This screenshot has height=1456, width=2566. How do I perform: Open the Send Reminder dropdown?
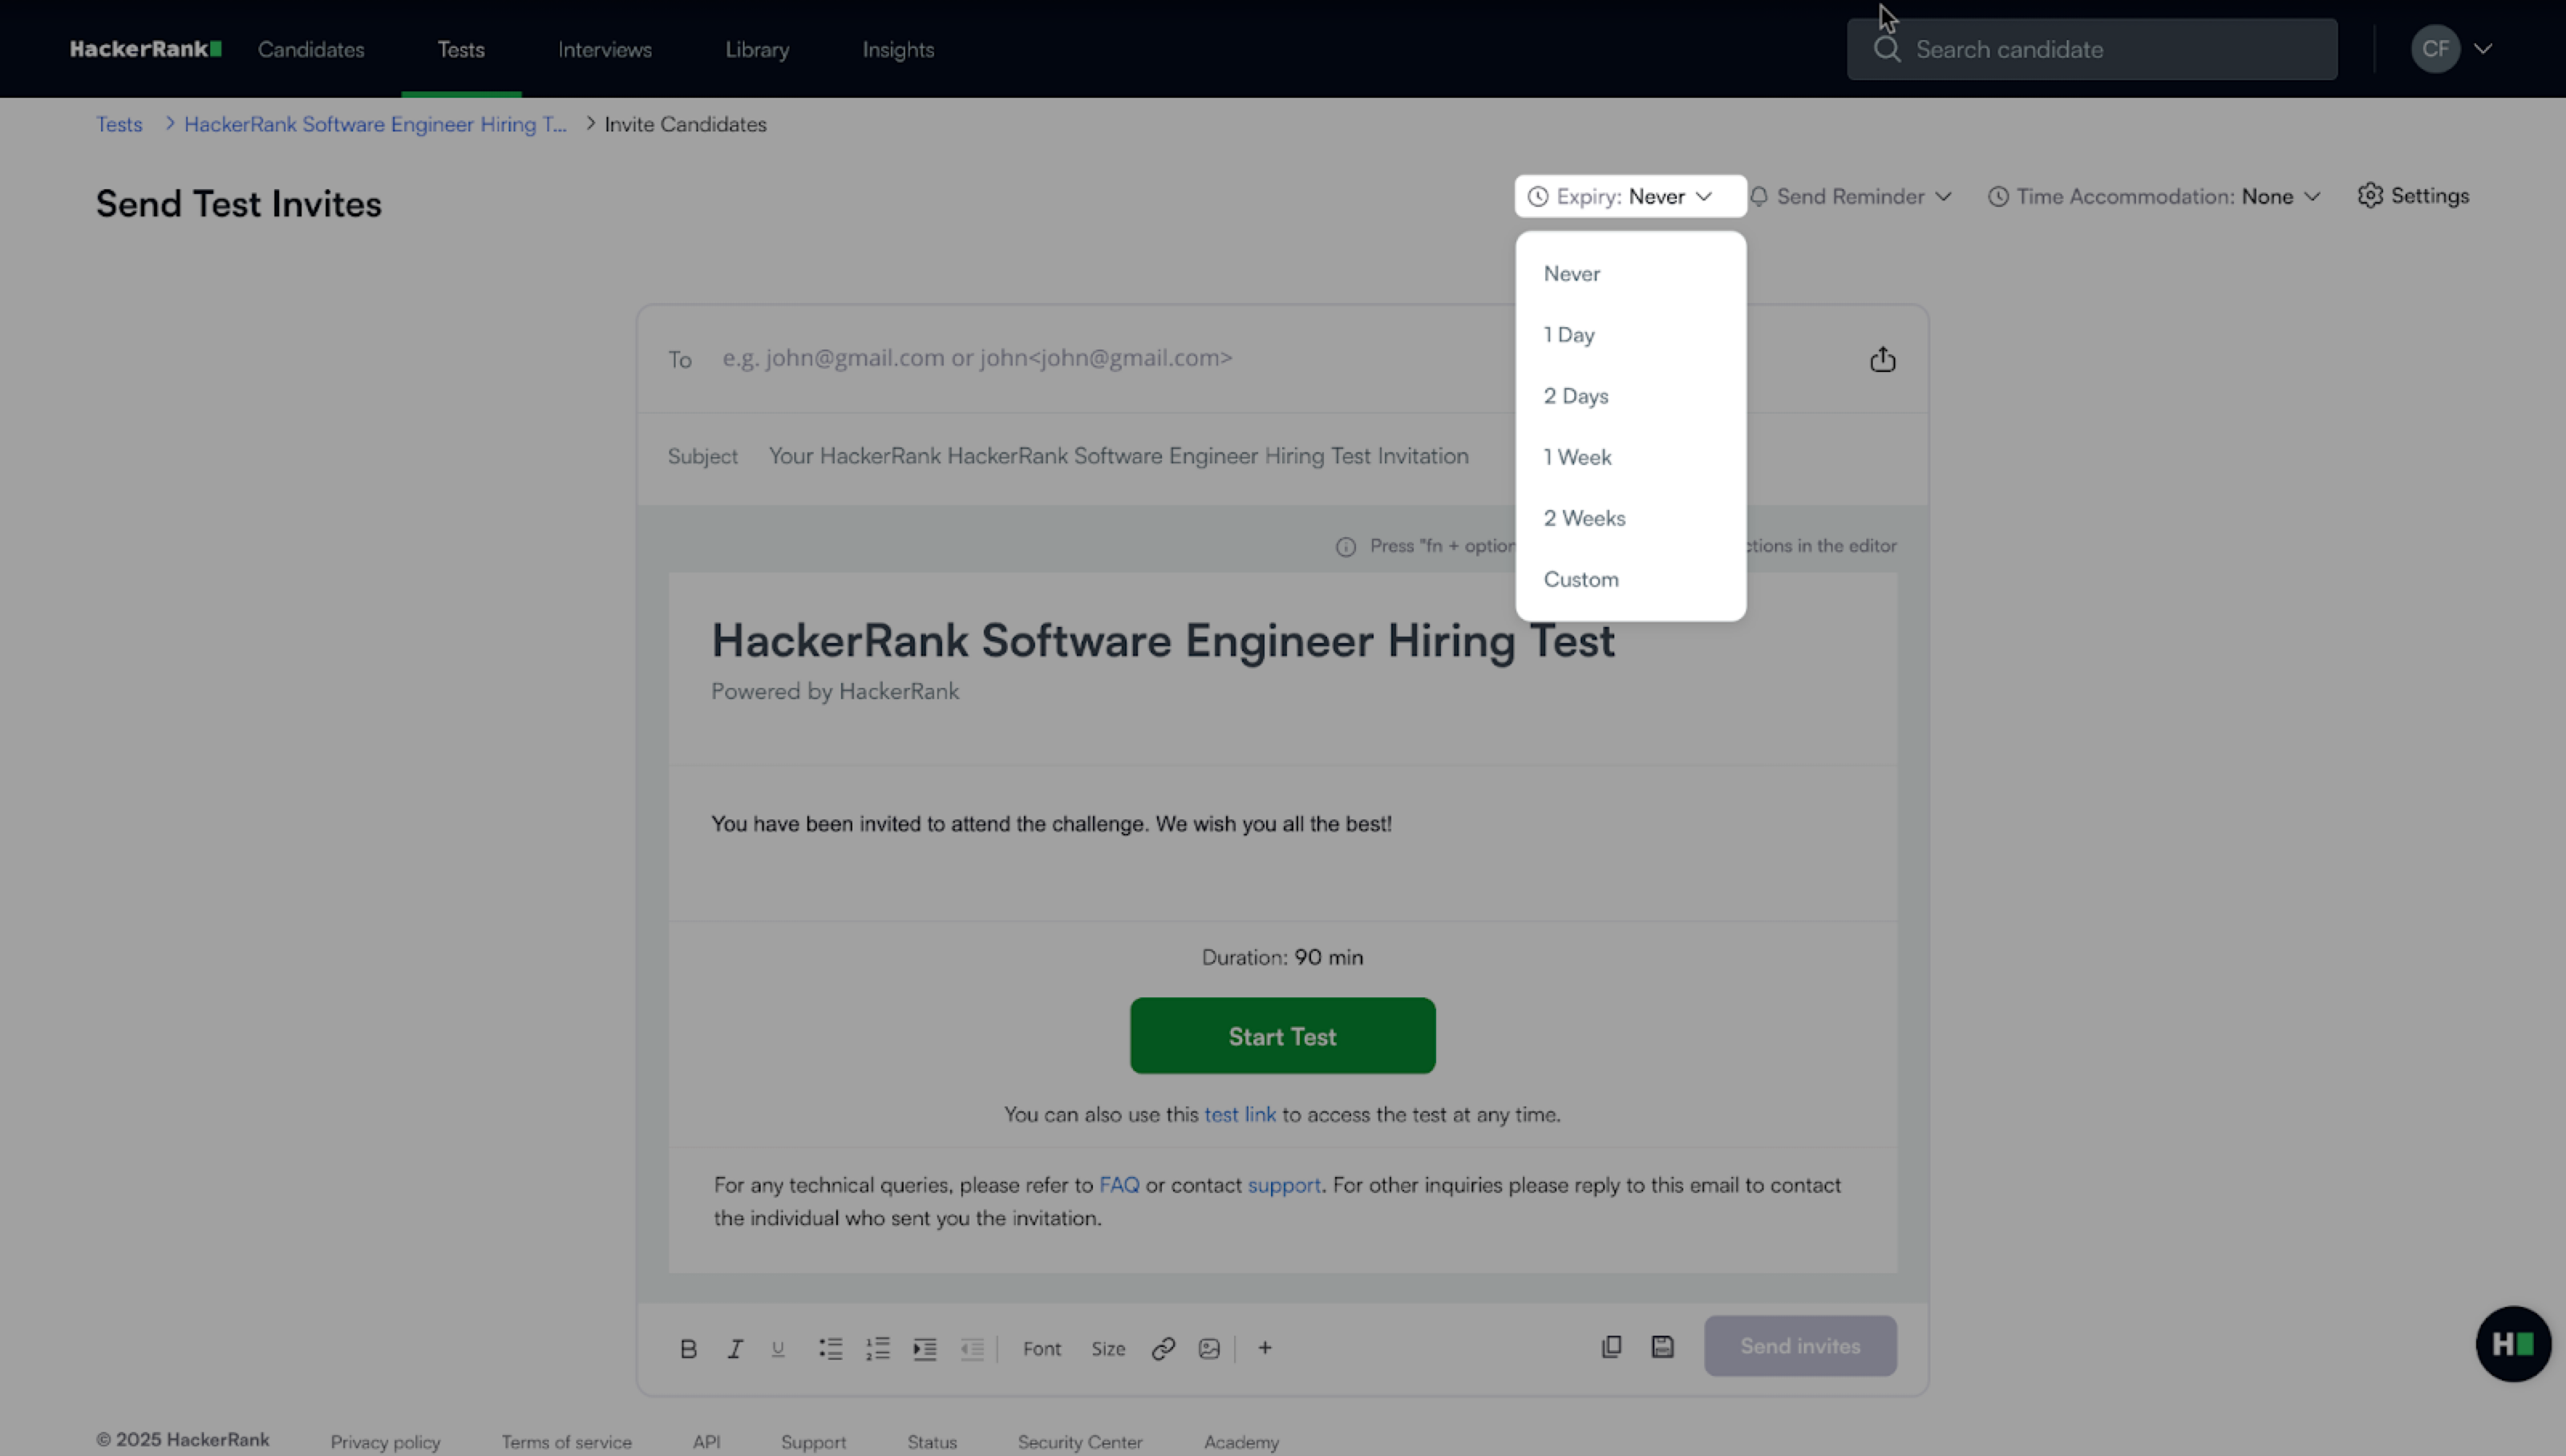[x=1851, y=196]
